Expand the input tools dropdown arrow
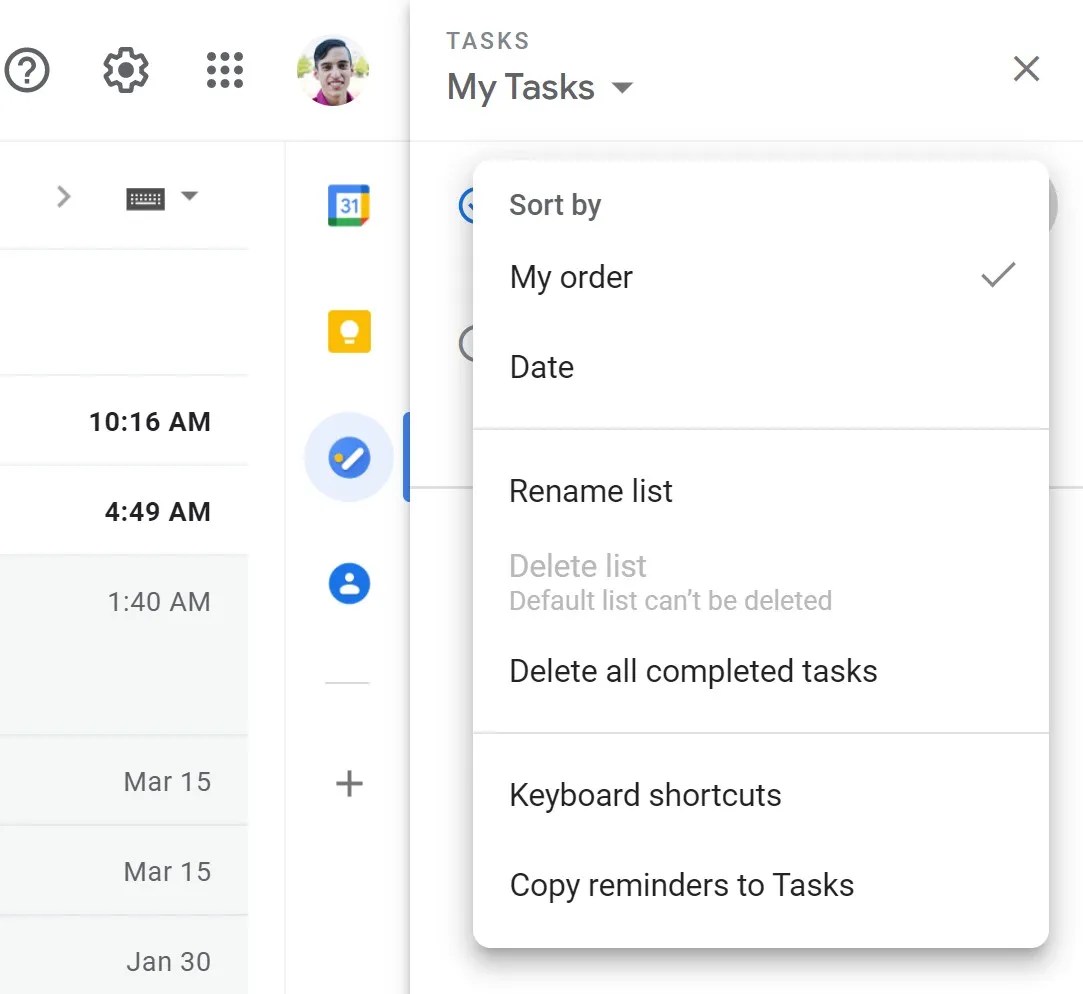The width and height of the screenshot is (1083, 994). [x=190, y=196]
